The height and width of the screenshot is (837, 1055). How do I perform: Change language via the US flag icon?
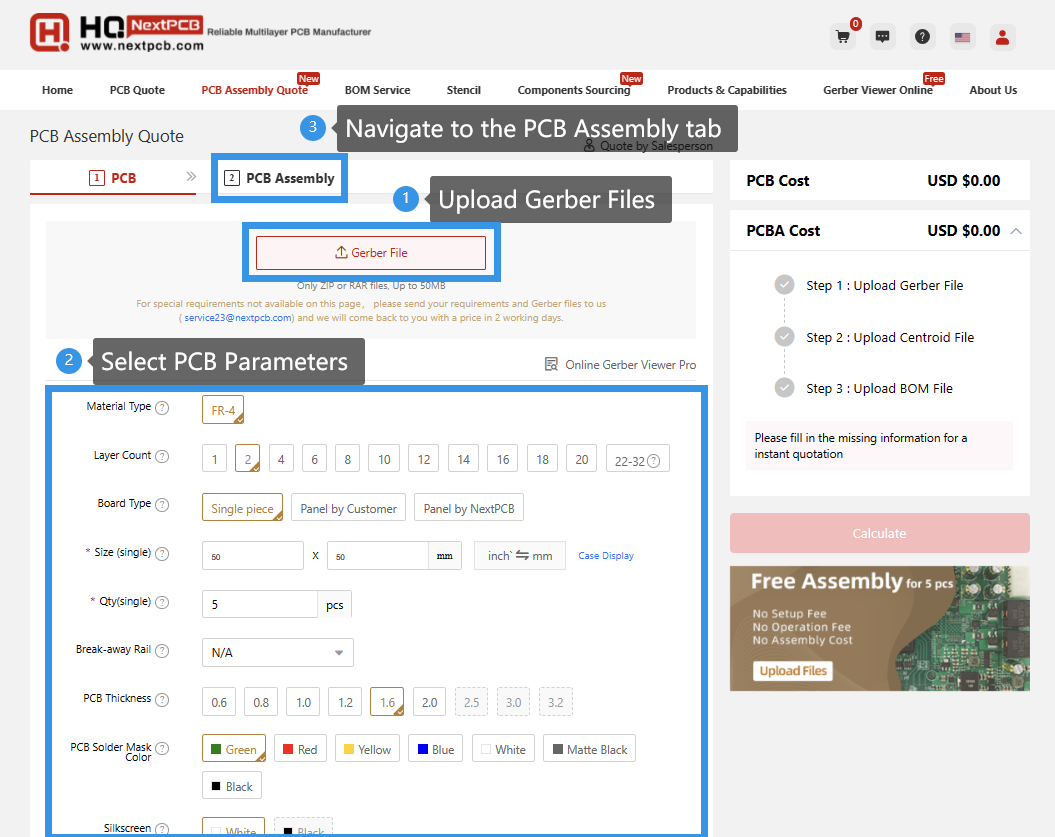pos(962,35)
